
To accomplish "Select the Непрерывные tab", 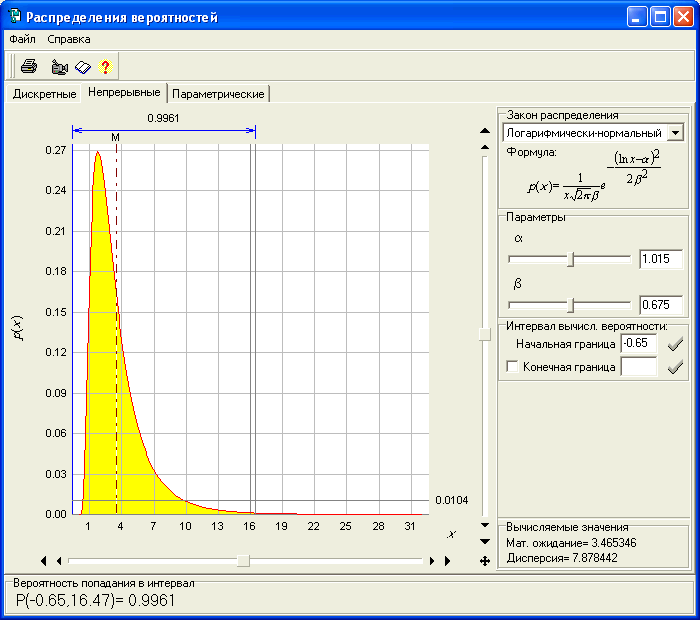I will pyautogui.click(x=124, y=92).
